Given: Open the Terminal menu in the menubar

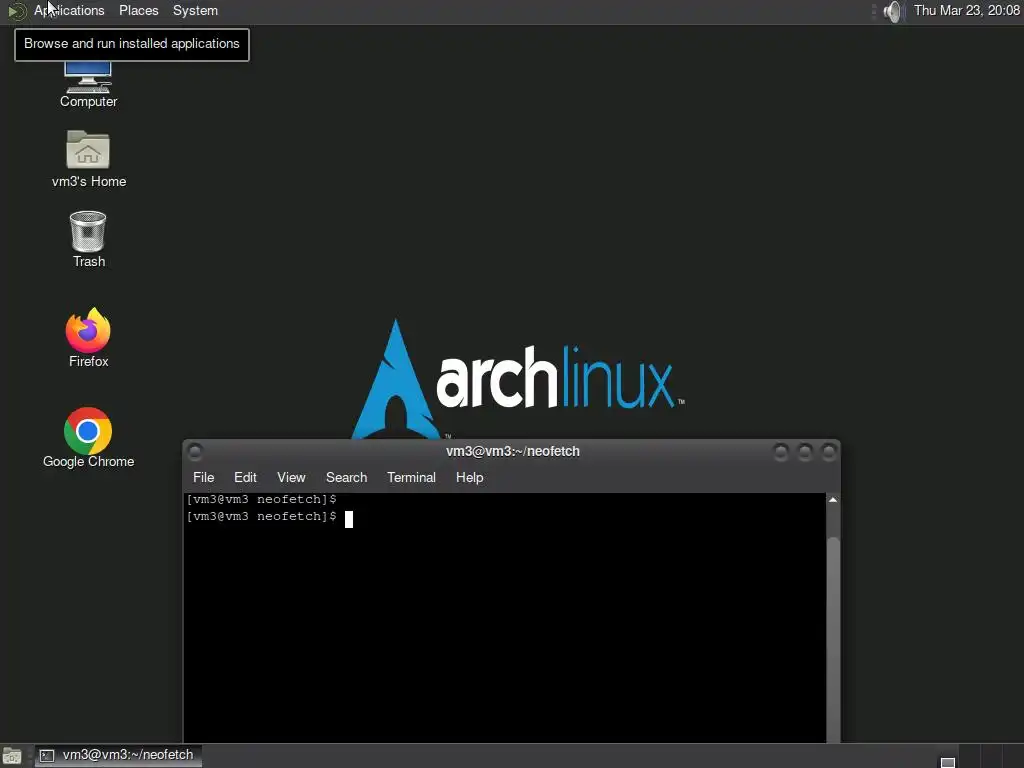Looking at the screenshot, I should pyautogui.click(x=411, y=477).
